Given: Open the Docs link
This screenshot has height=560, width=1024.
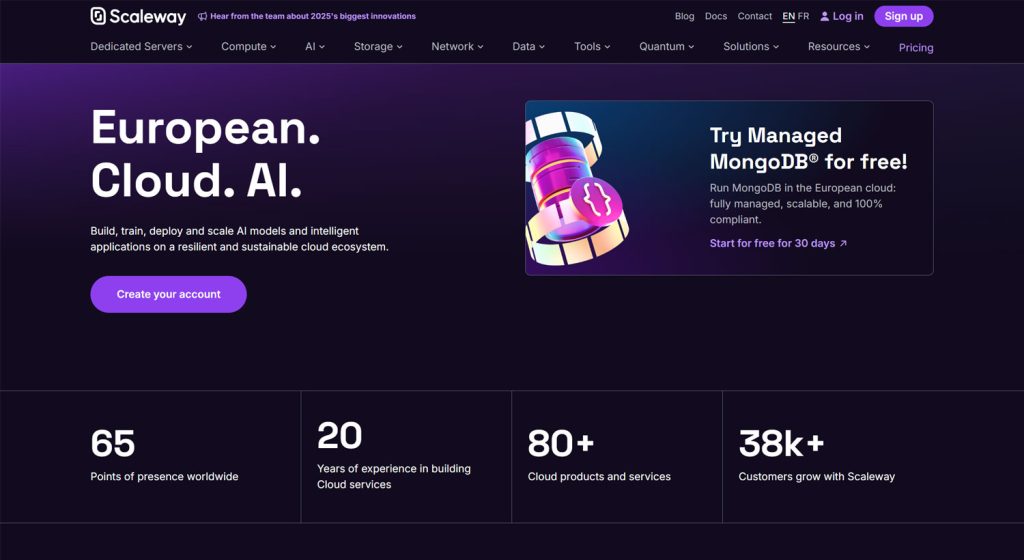Looking at the screenshot, I should 715,17.
